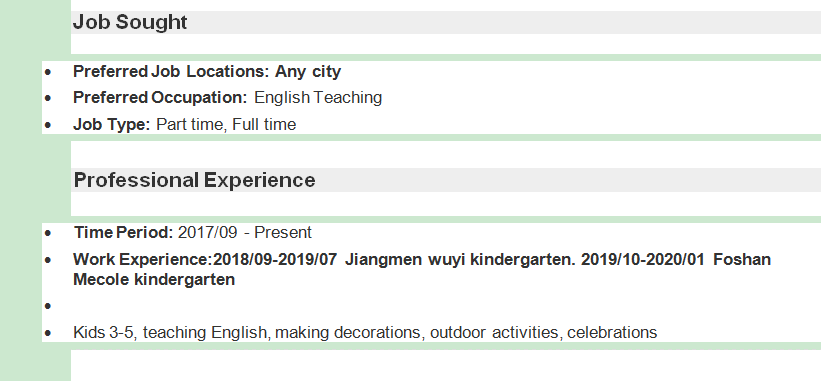Click the Work Experience label
Image resolution: width=821 pixels, height=381 pixels.
(143, 260)
